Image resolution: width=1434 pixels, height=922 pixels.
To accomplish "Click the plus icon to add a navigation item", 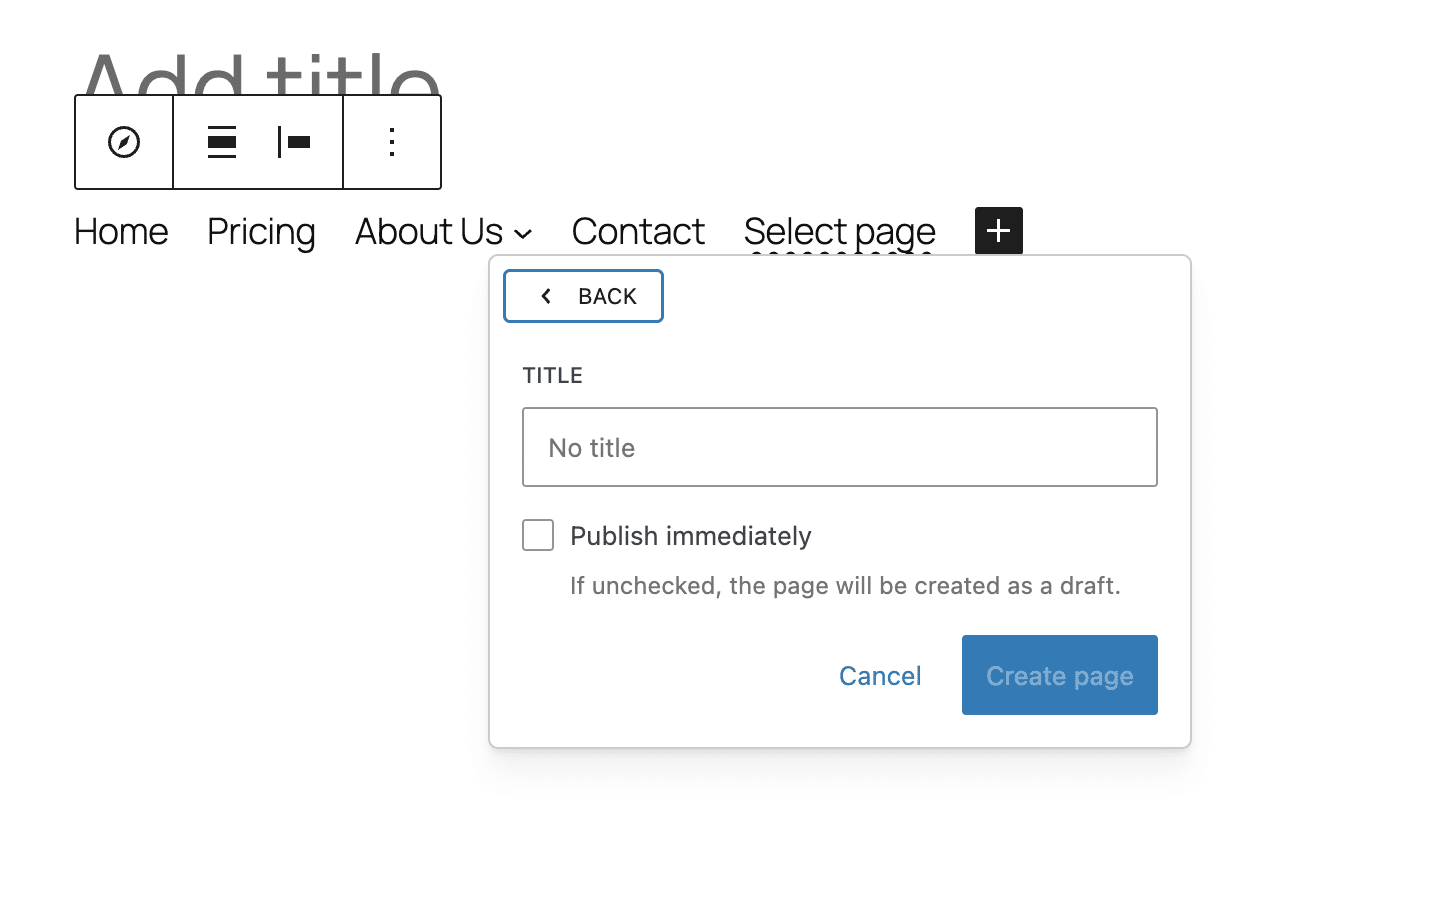I will (997, 230).
